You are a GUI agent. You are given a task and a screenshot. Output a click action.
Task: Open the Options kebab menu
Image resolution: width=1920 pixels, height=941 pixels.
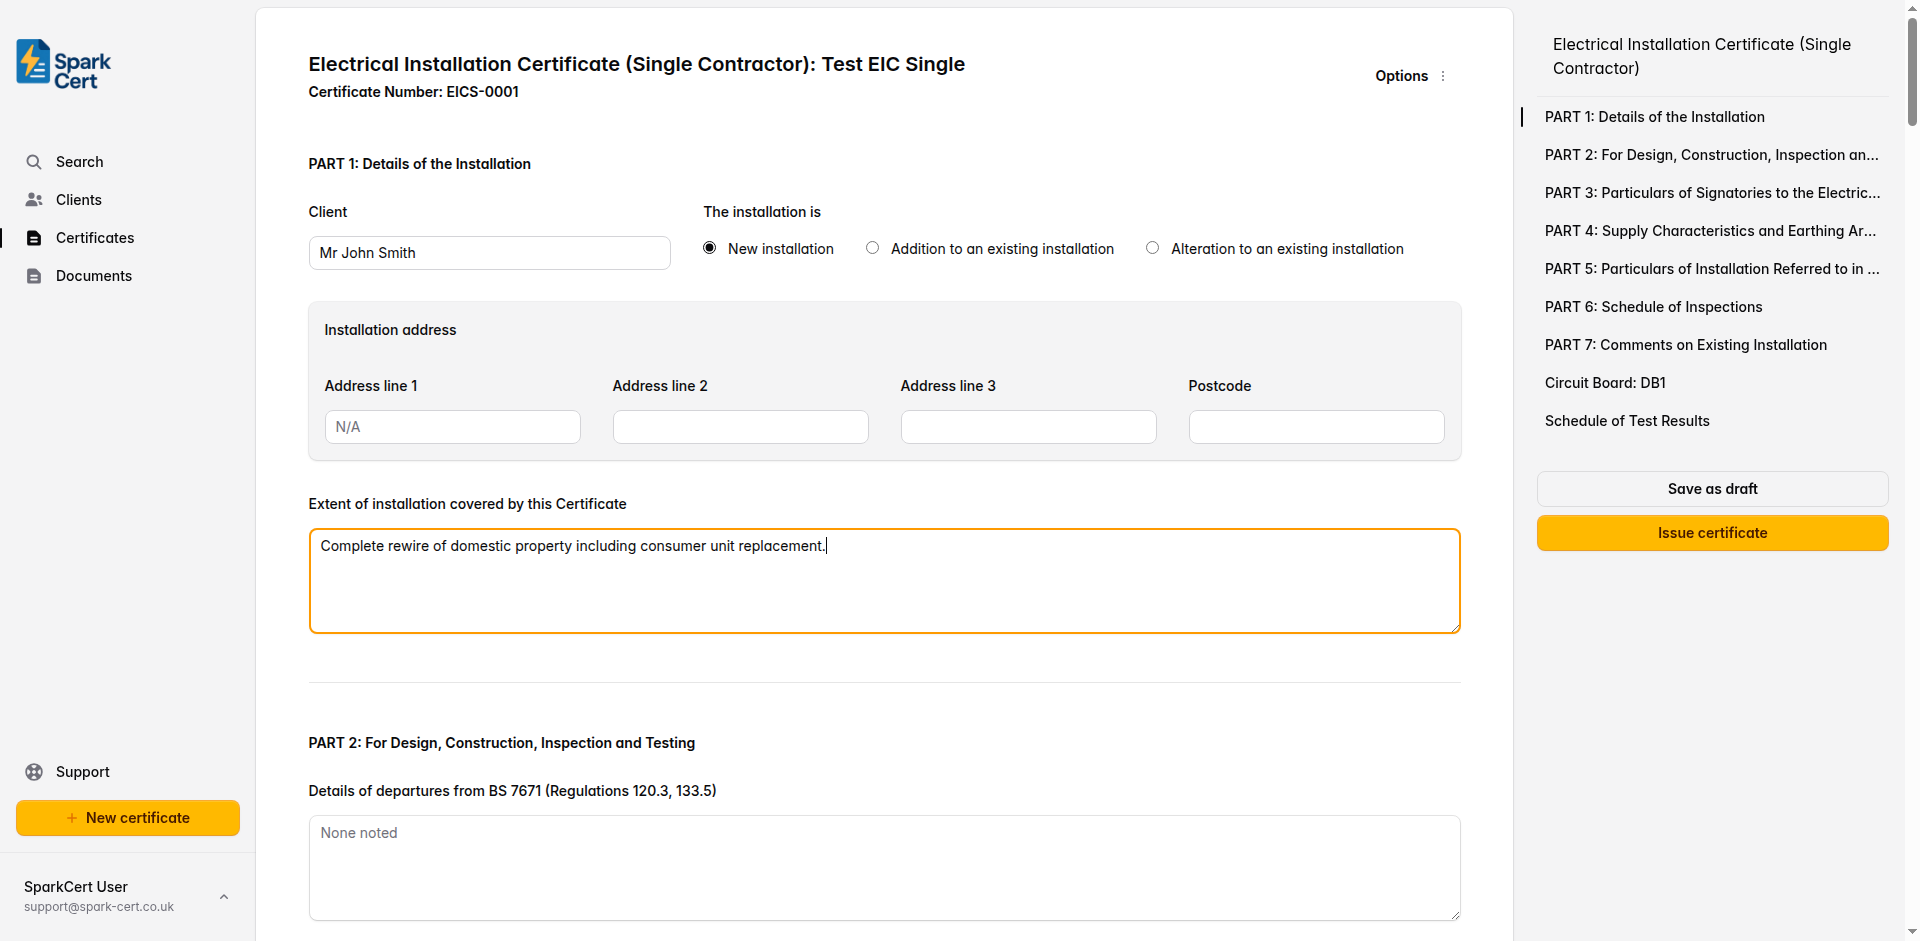pyautogui.click(x=1443, y=75)
